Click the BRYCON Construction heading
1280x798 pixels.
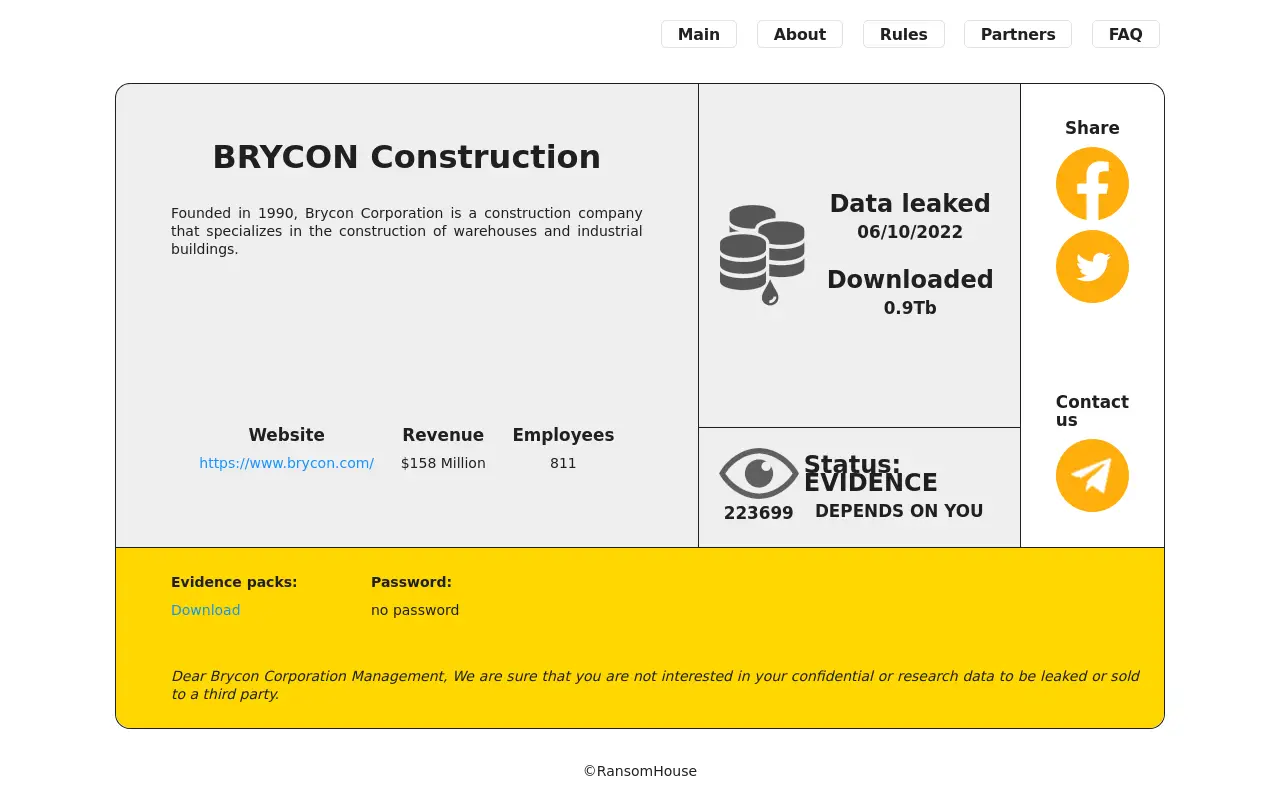[x=406, y=157]
